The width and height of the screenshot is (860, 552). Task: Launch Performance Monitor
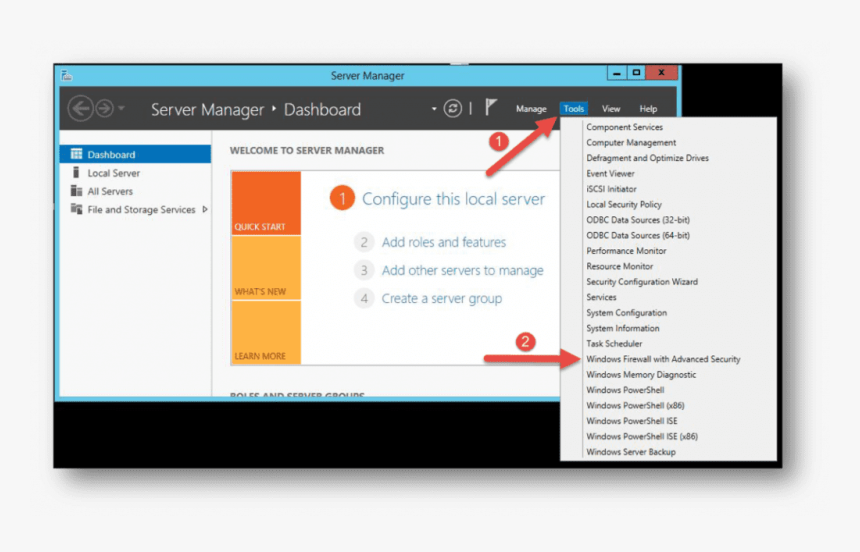click(x=626, y=251)
